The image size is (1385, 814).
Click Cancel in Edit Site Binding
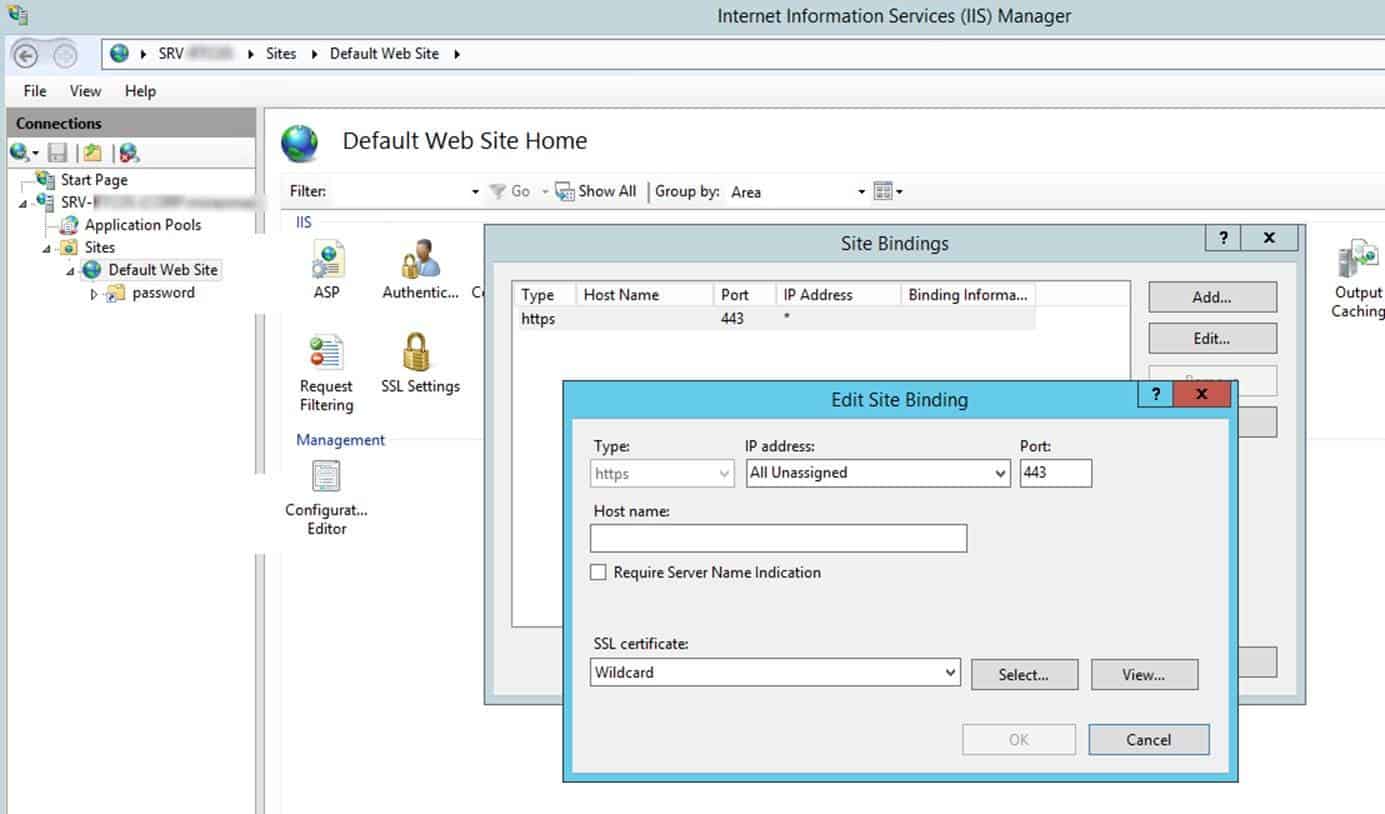[1148, 740]
